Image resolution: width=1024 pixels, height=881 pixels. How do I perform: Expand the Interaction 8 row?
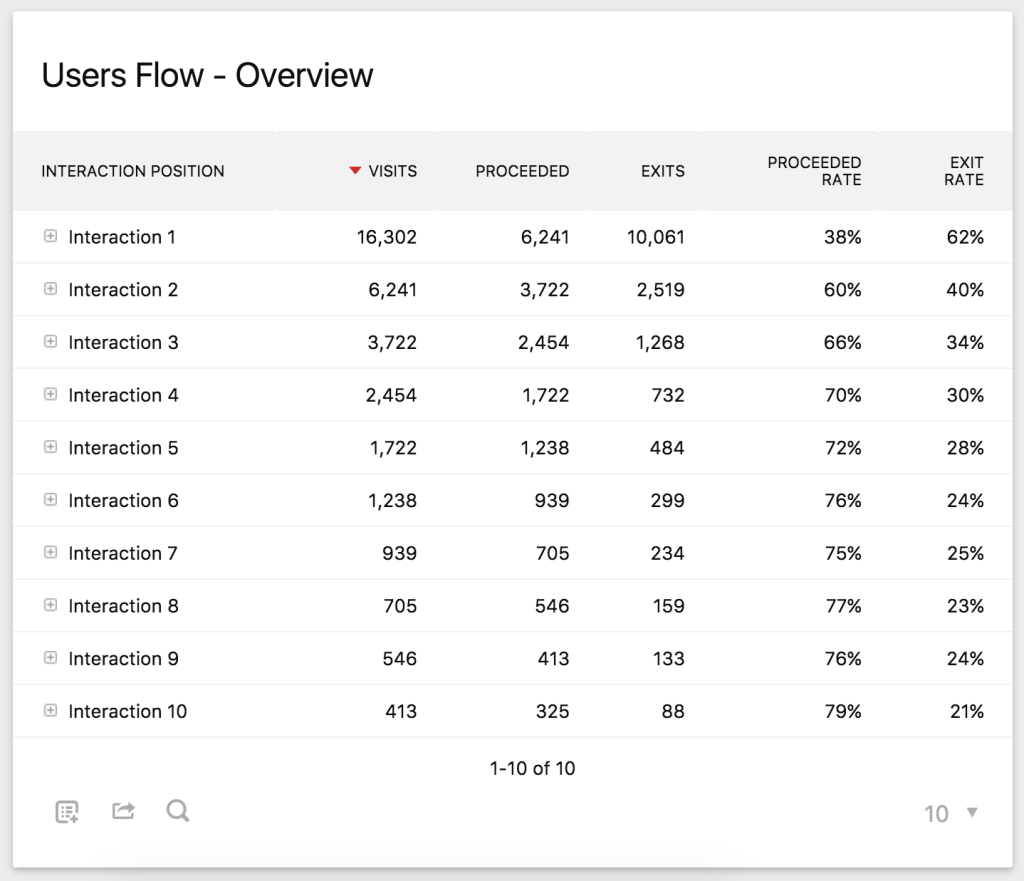(50, 605)
